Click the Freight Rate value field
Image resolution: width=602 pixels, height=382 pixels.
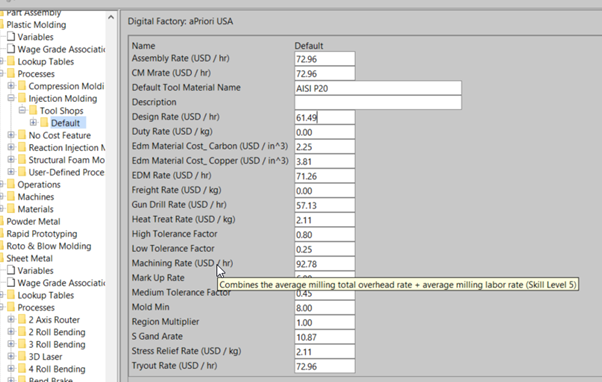coord(325,190)
